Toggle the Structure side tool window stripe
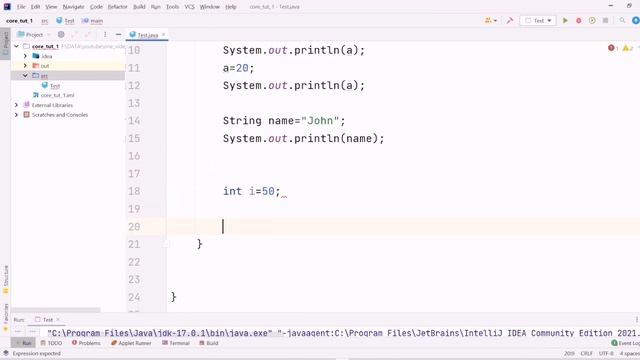Image resolution: width=640 pixels, height=360 pixels. [6, 280]
